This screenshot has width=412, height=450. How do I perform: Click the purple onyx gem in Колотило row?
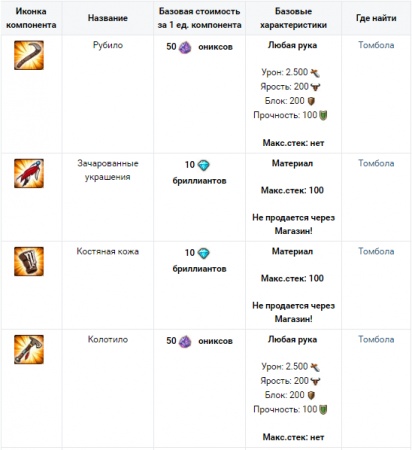click(x=185, y=342)
